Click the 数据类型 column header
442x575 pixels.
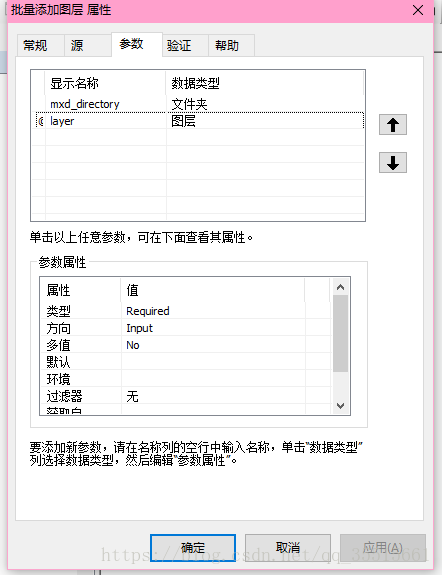point(265,83)
